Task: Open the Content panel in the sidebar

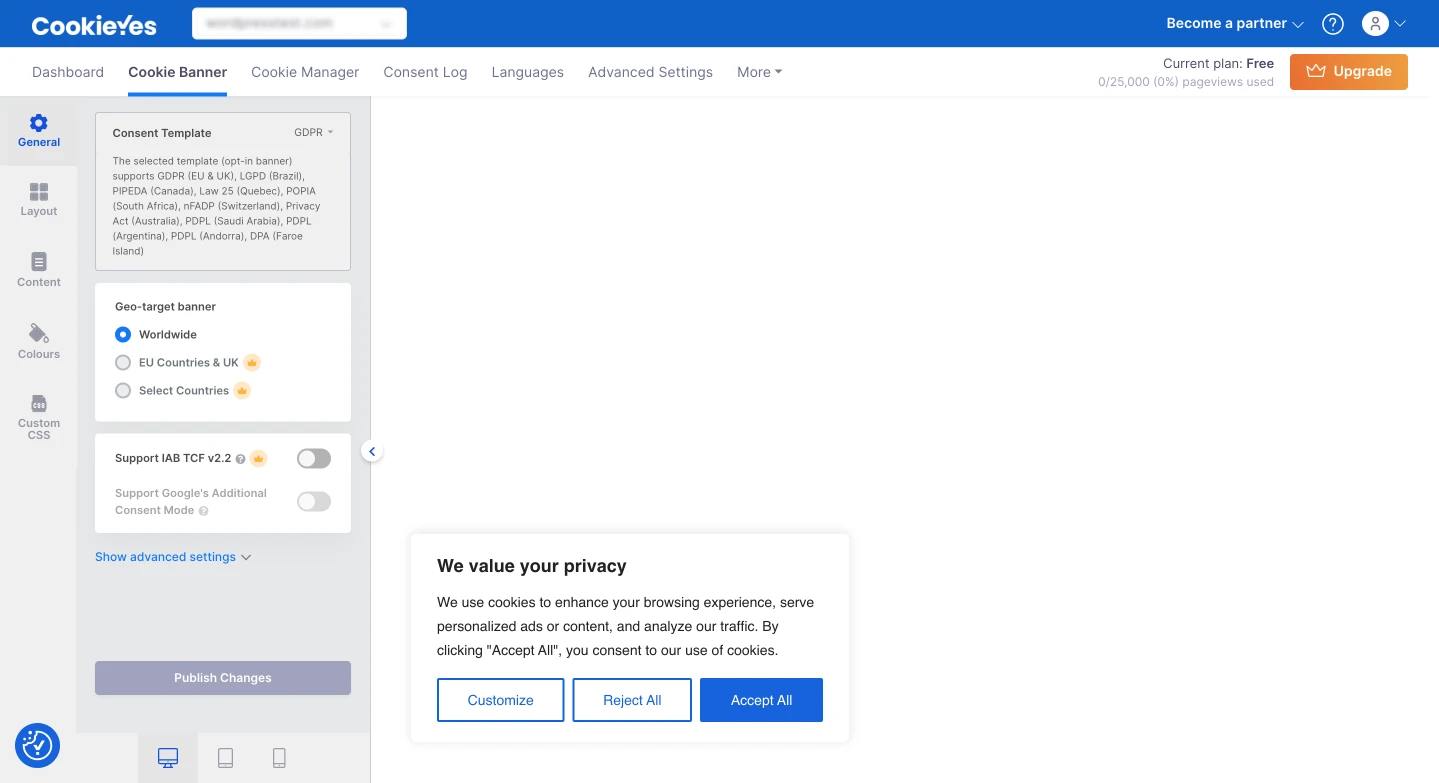Action: [38, 270]
